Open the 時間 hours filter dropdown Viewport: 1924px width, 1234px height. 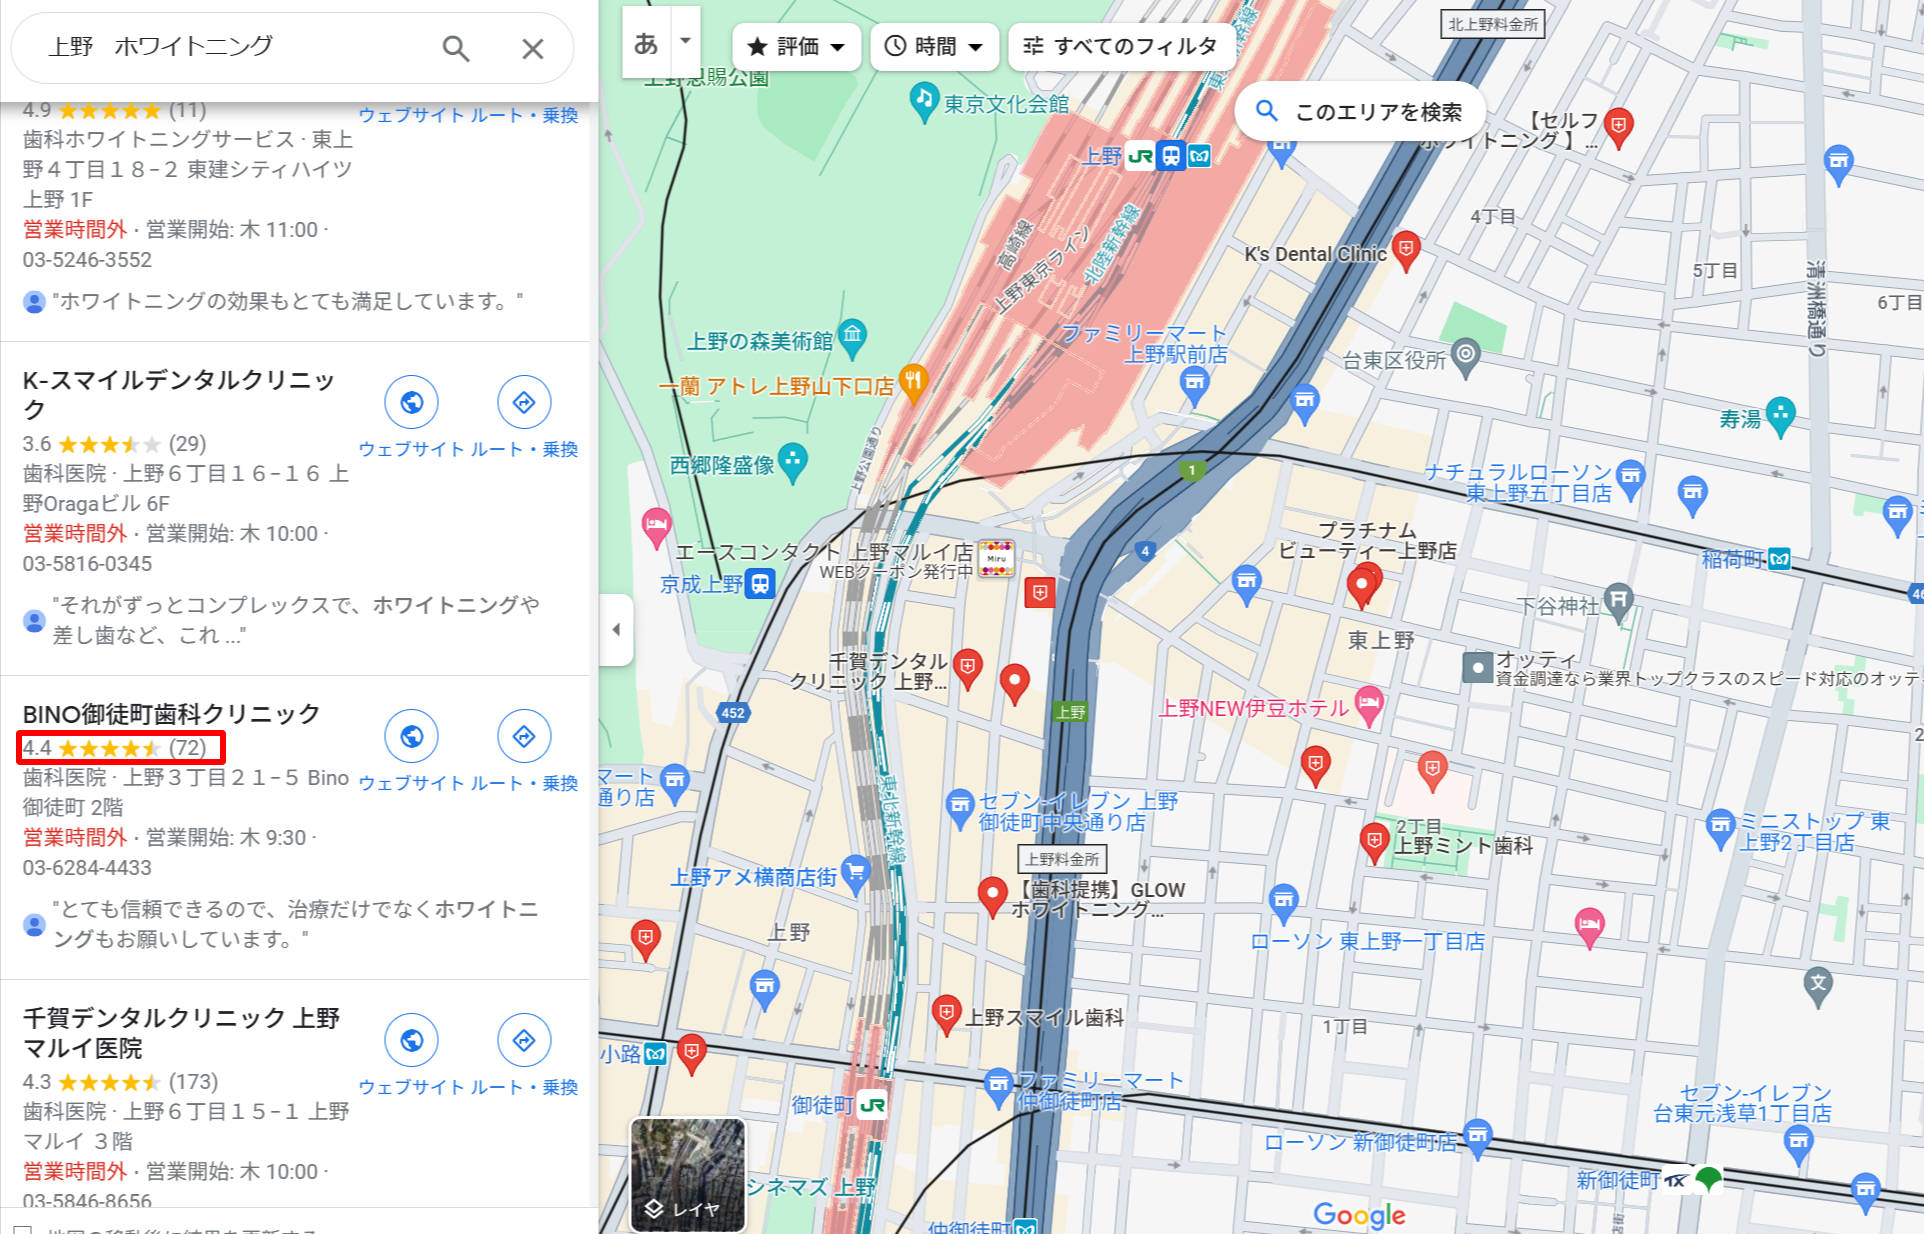934,46
